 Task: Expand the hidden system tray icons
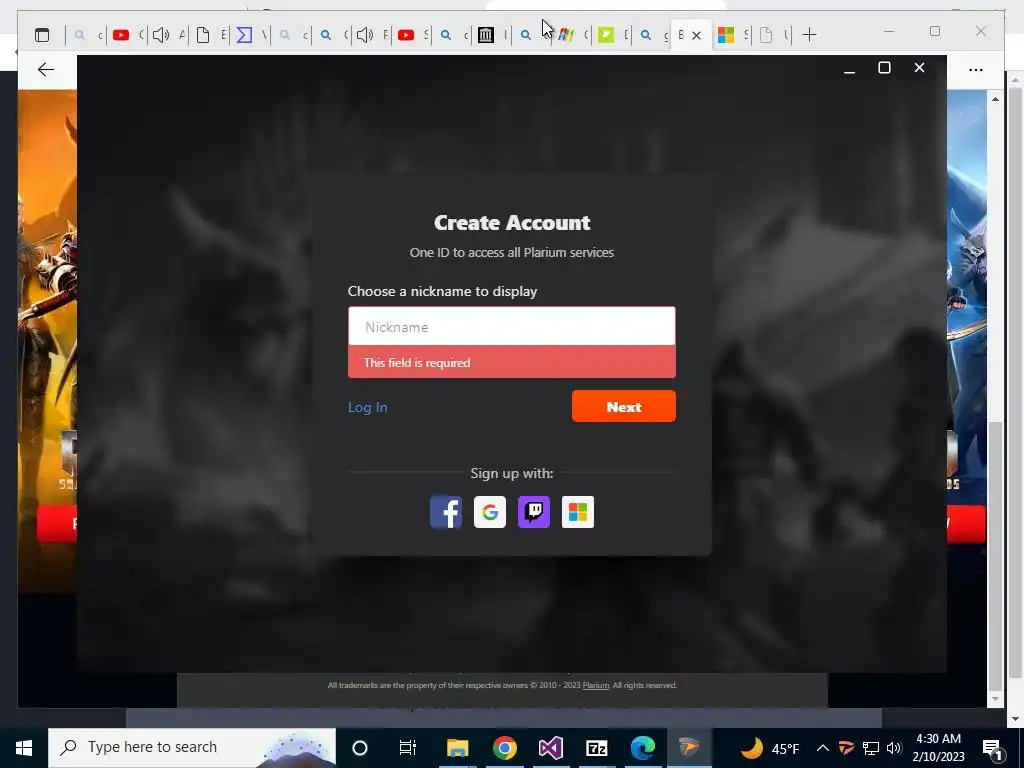pyautogui.click(x=823, y=748)
